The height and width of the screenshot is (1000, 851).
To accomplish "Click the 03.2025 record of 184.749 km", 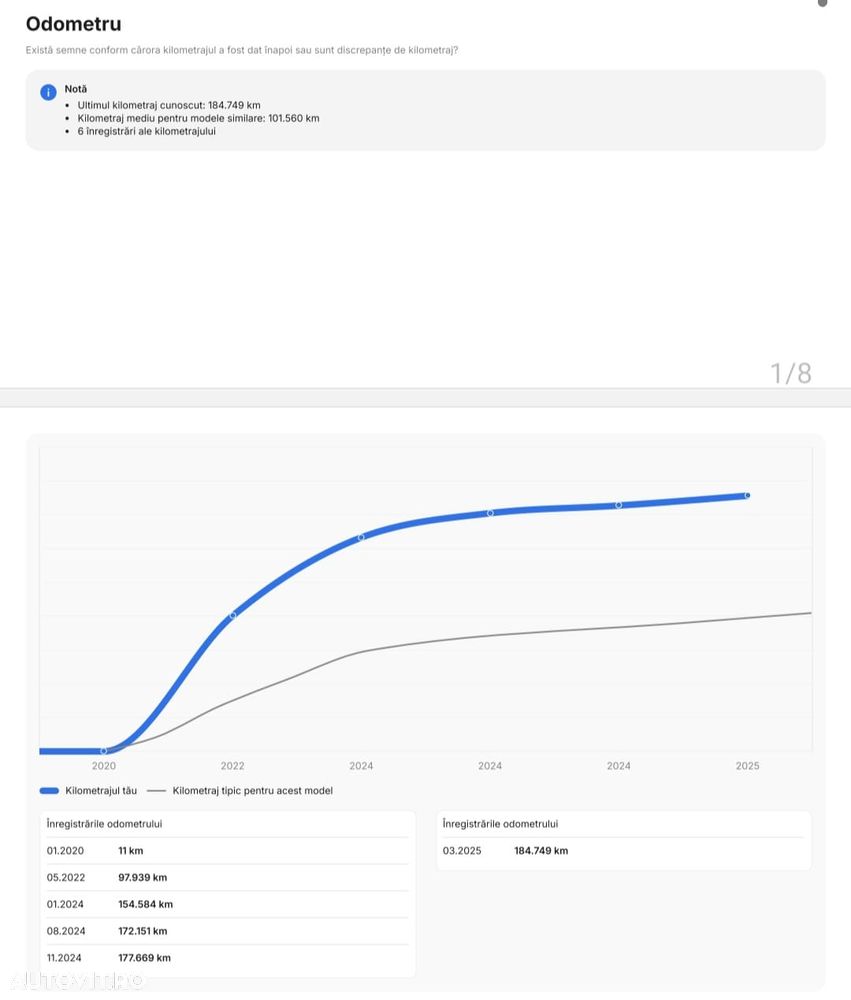I will (623, 851).
